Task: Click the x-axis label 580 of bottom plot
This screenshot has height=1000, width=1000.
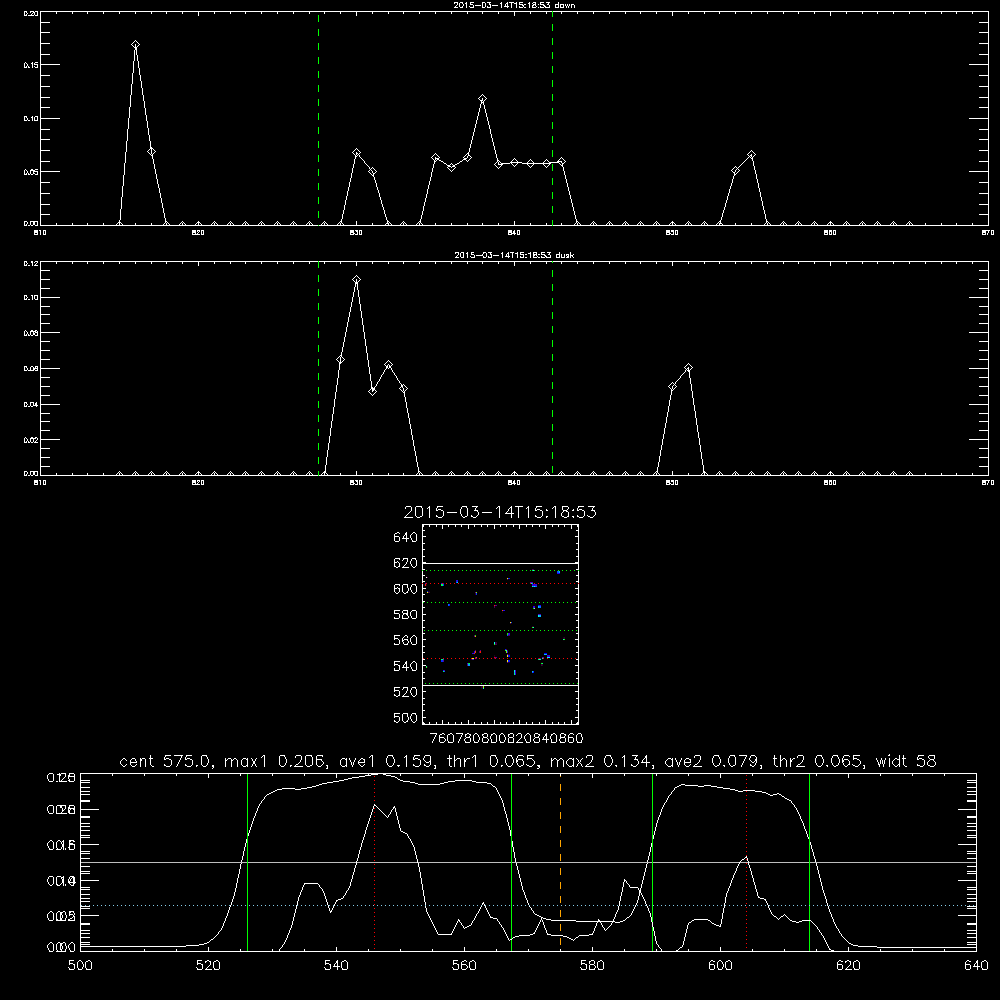Action: 592,966
